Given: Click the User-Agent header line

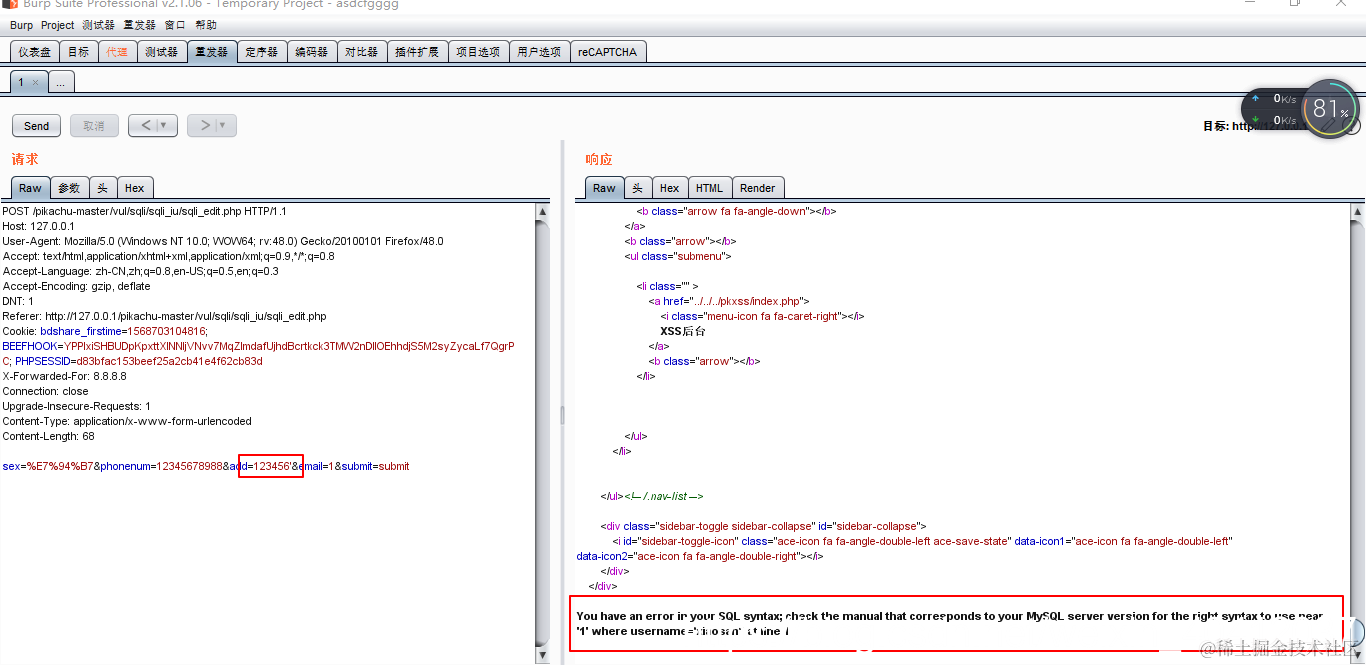Looking at the screenshot, I should tap(222, 241).
